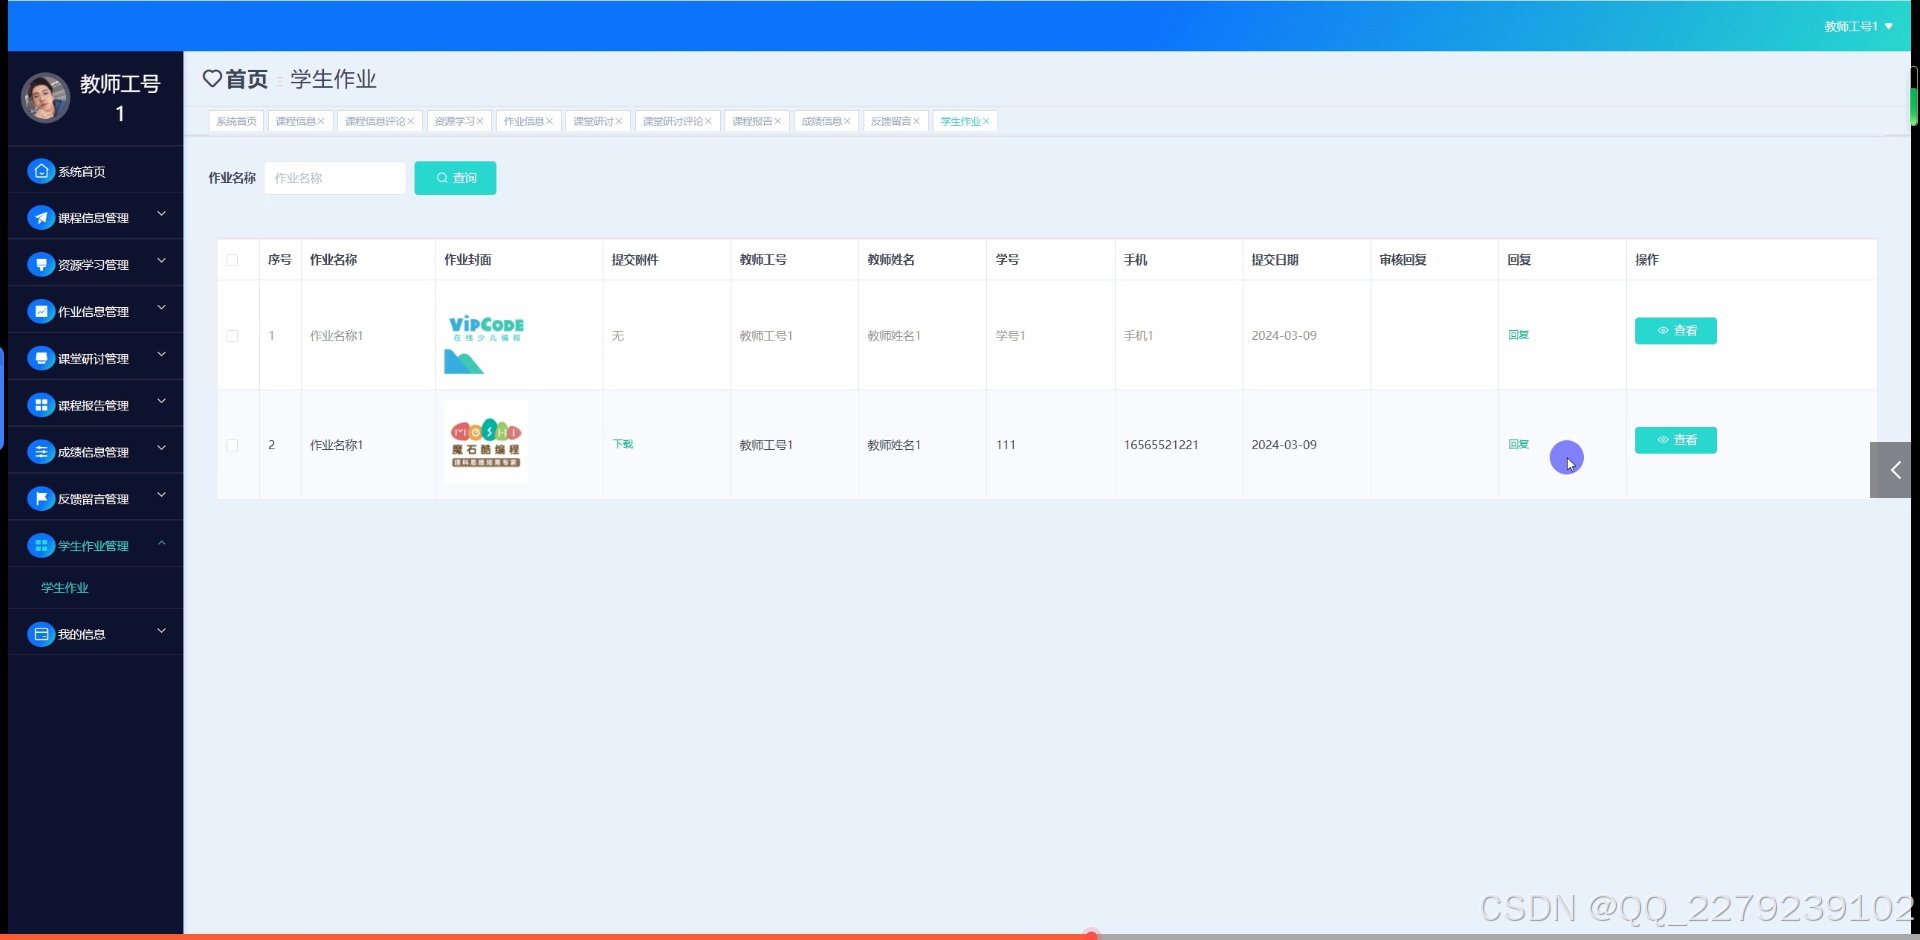The height and width of the screenshot is (940, 1920).
Task: Click the teacher avatar photo in sidebar
Action: 45,98
